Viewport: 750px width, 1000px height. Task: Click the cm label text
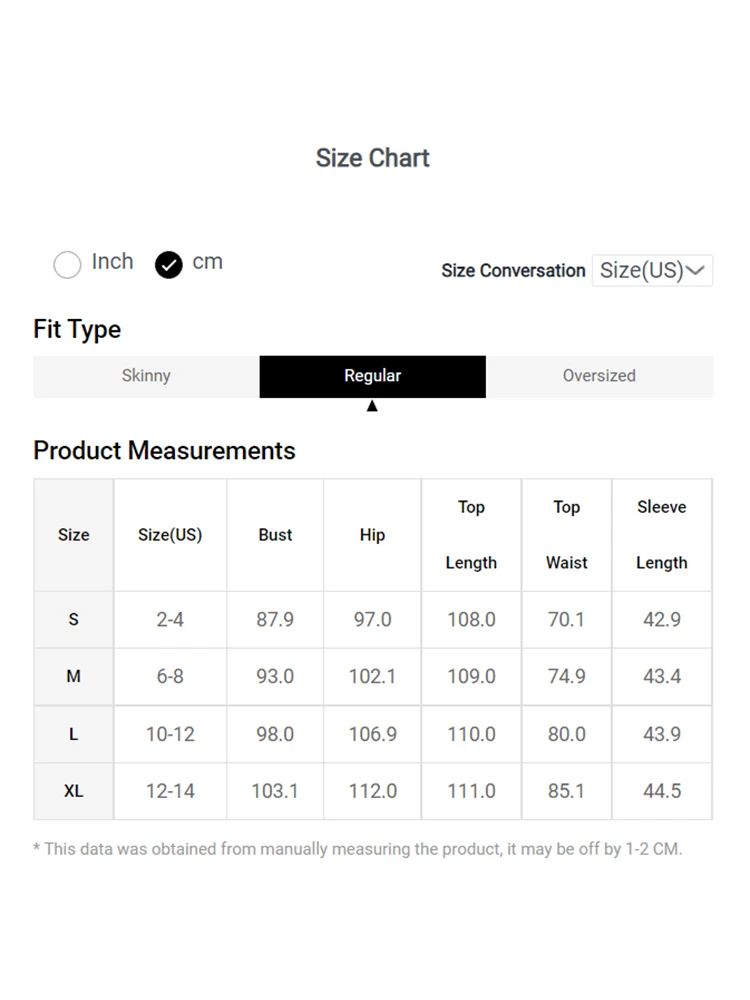(207, 262)
